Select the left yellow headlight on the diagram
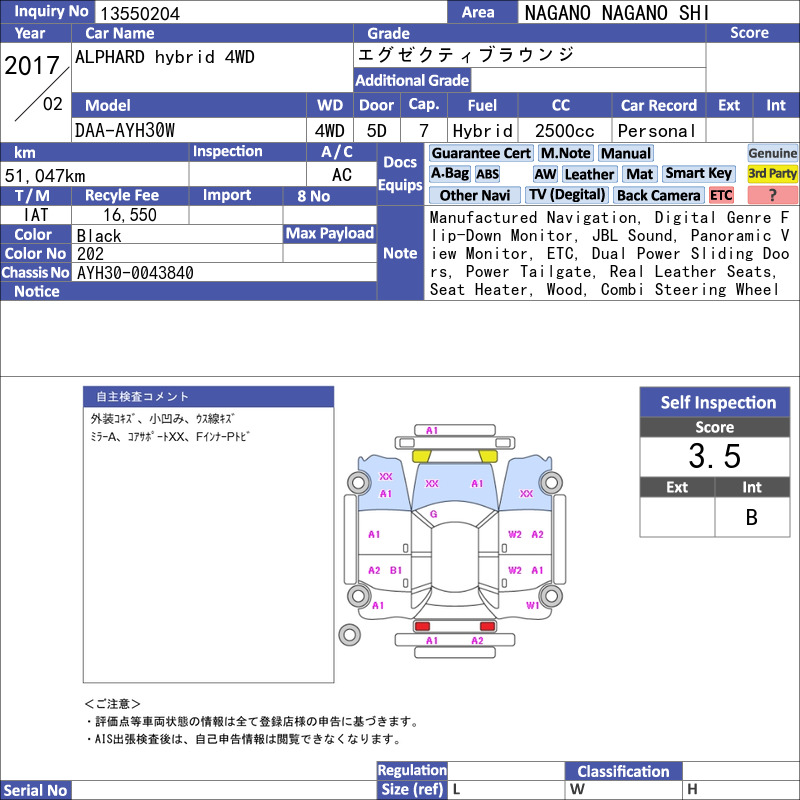This screenshot has height=800, width=800. point(421,456)
